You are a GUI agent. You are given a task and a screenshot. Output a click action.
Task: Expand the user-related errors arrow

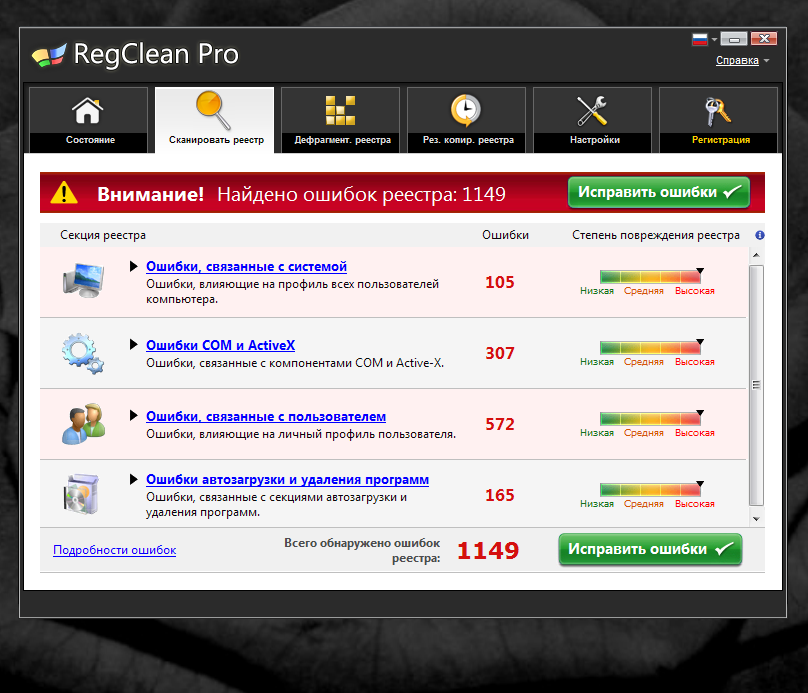tap(134, 416)
